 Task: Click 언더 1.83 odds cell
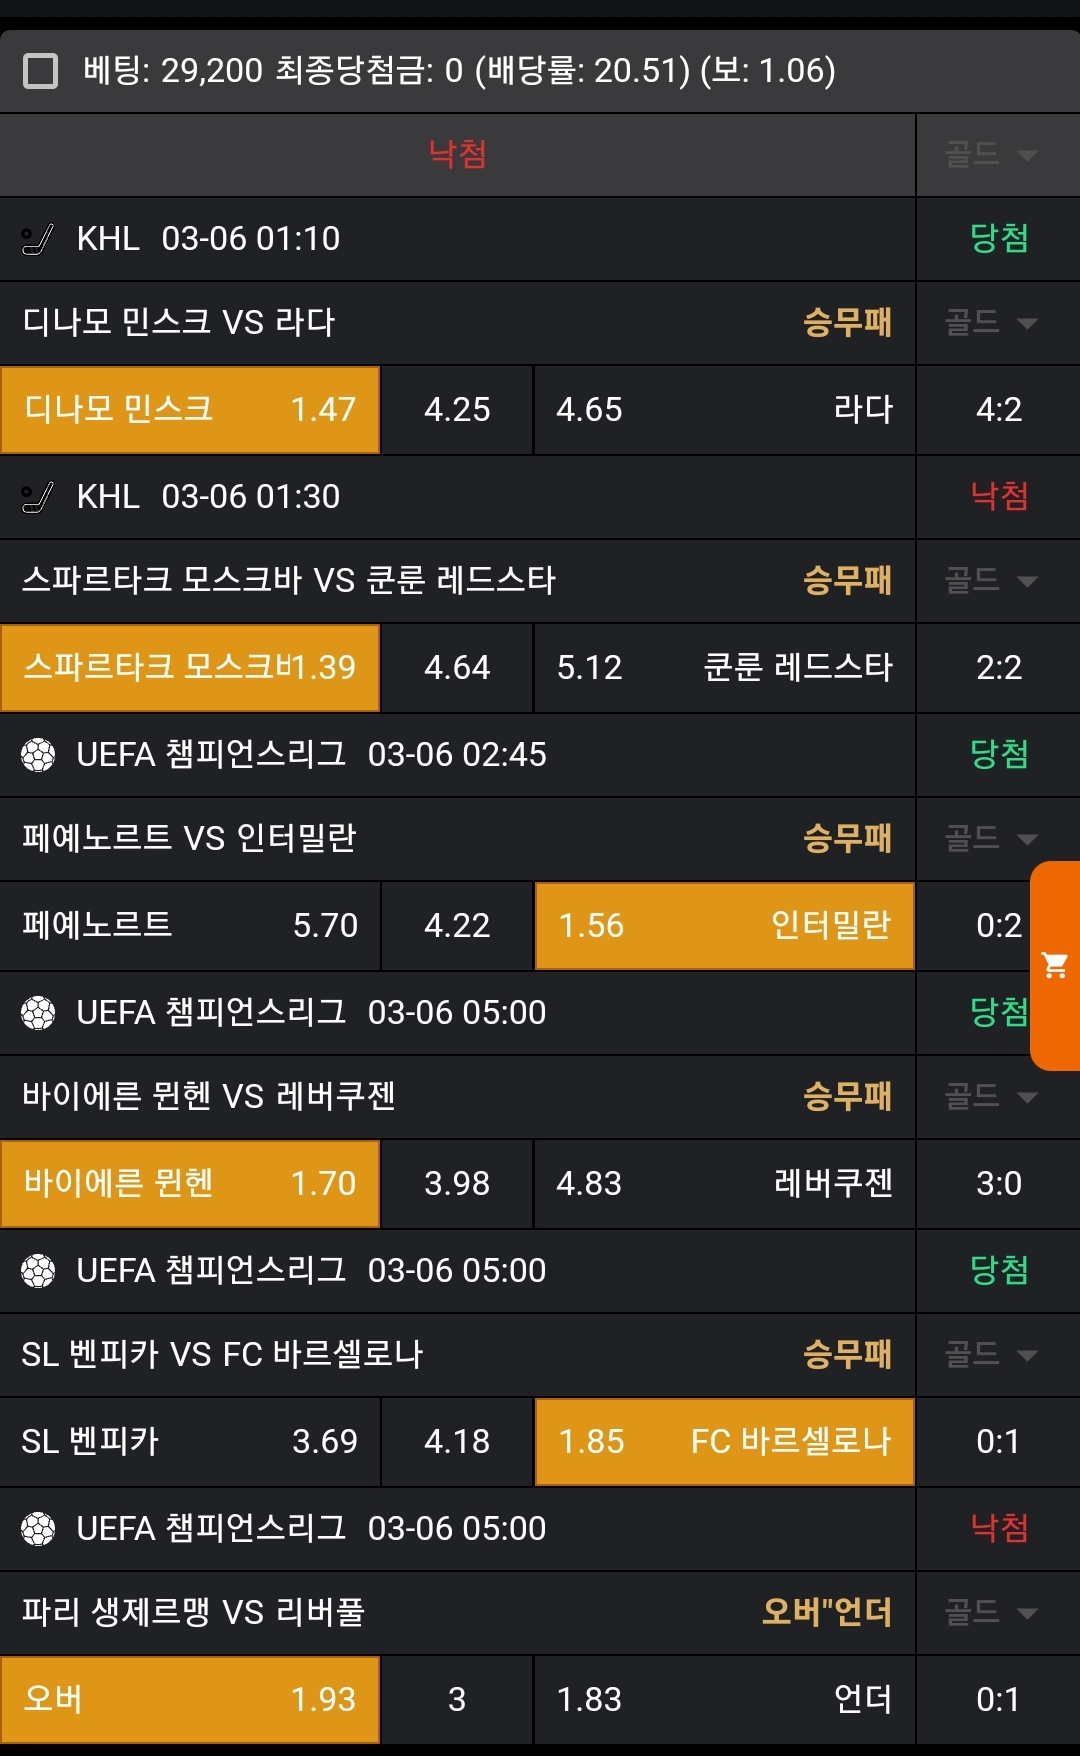tap(724, 1700)
